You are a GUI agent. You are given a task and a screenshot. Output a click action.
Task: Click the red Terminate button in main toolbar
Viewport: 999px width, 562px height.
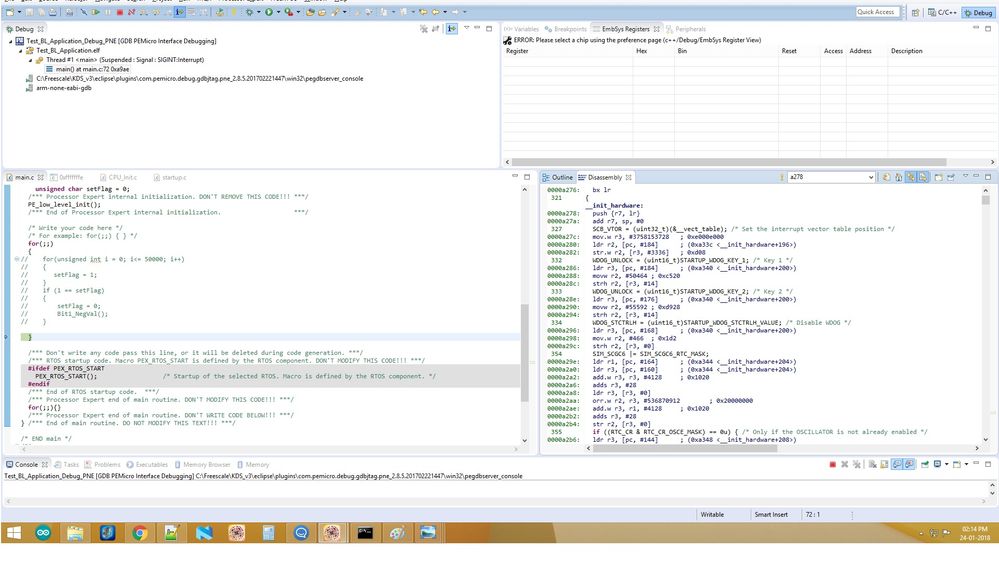(120, 12)
